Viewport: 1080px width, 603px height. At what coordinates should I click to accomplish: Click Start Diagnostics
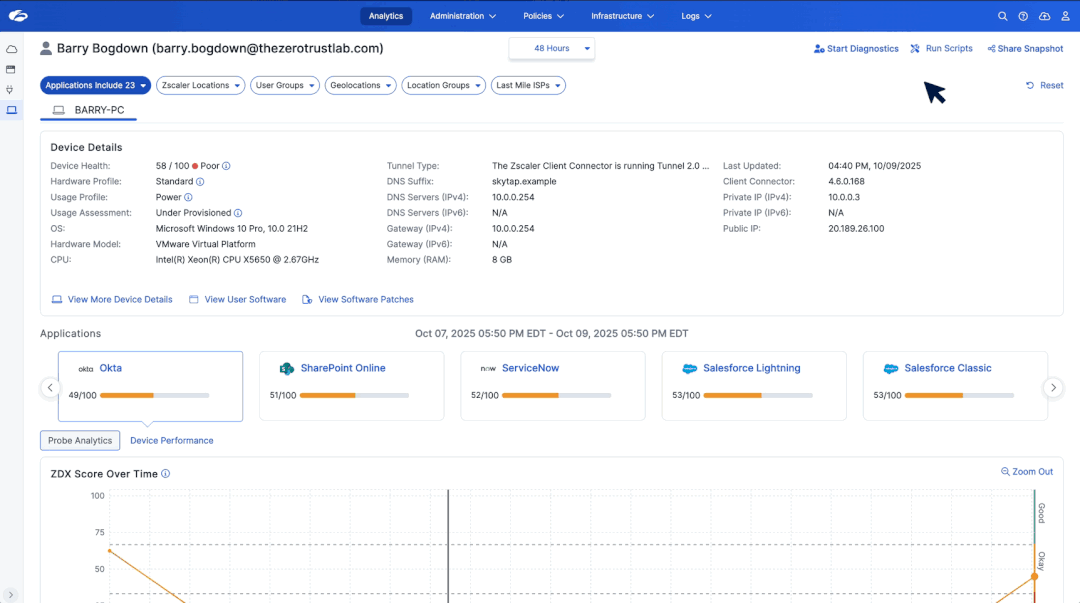856,49
